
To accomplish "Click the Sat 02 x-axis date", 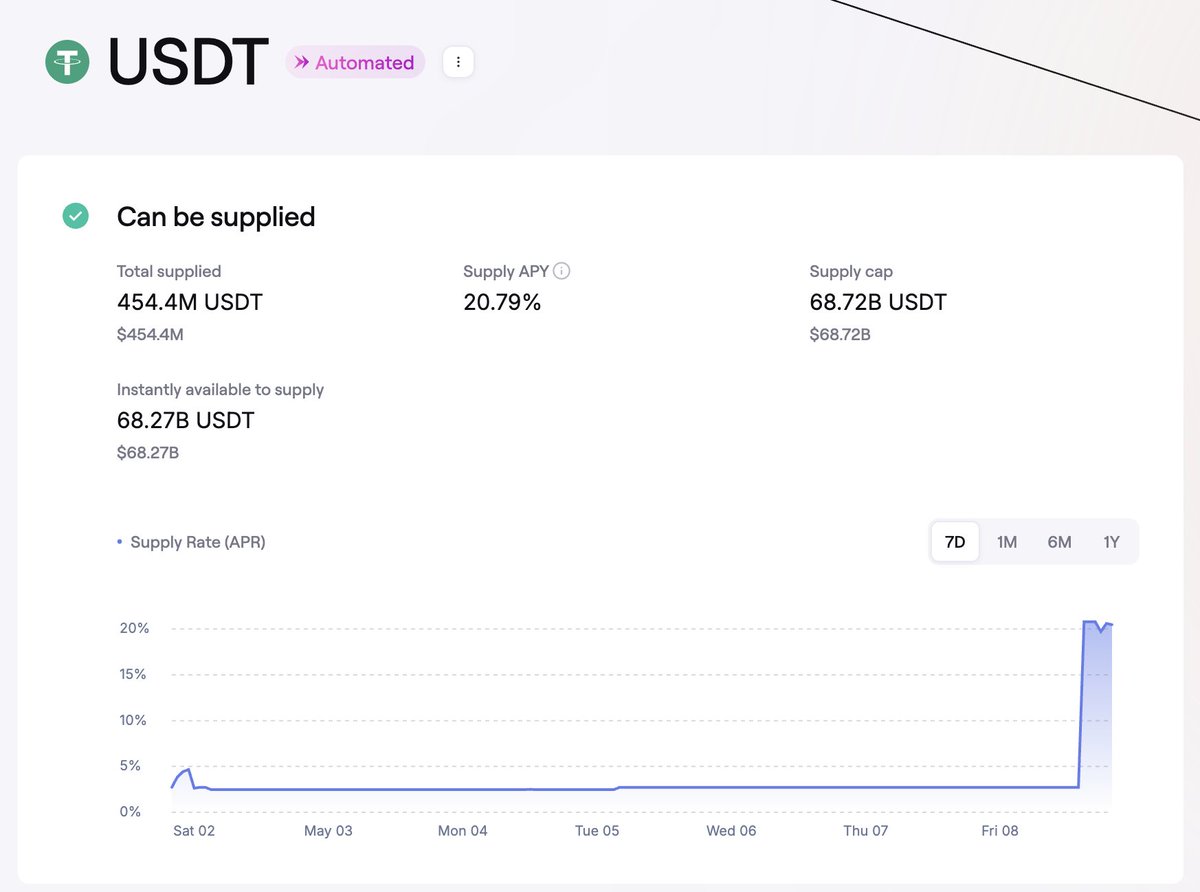I will click(194, 831).
